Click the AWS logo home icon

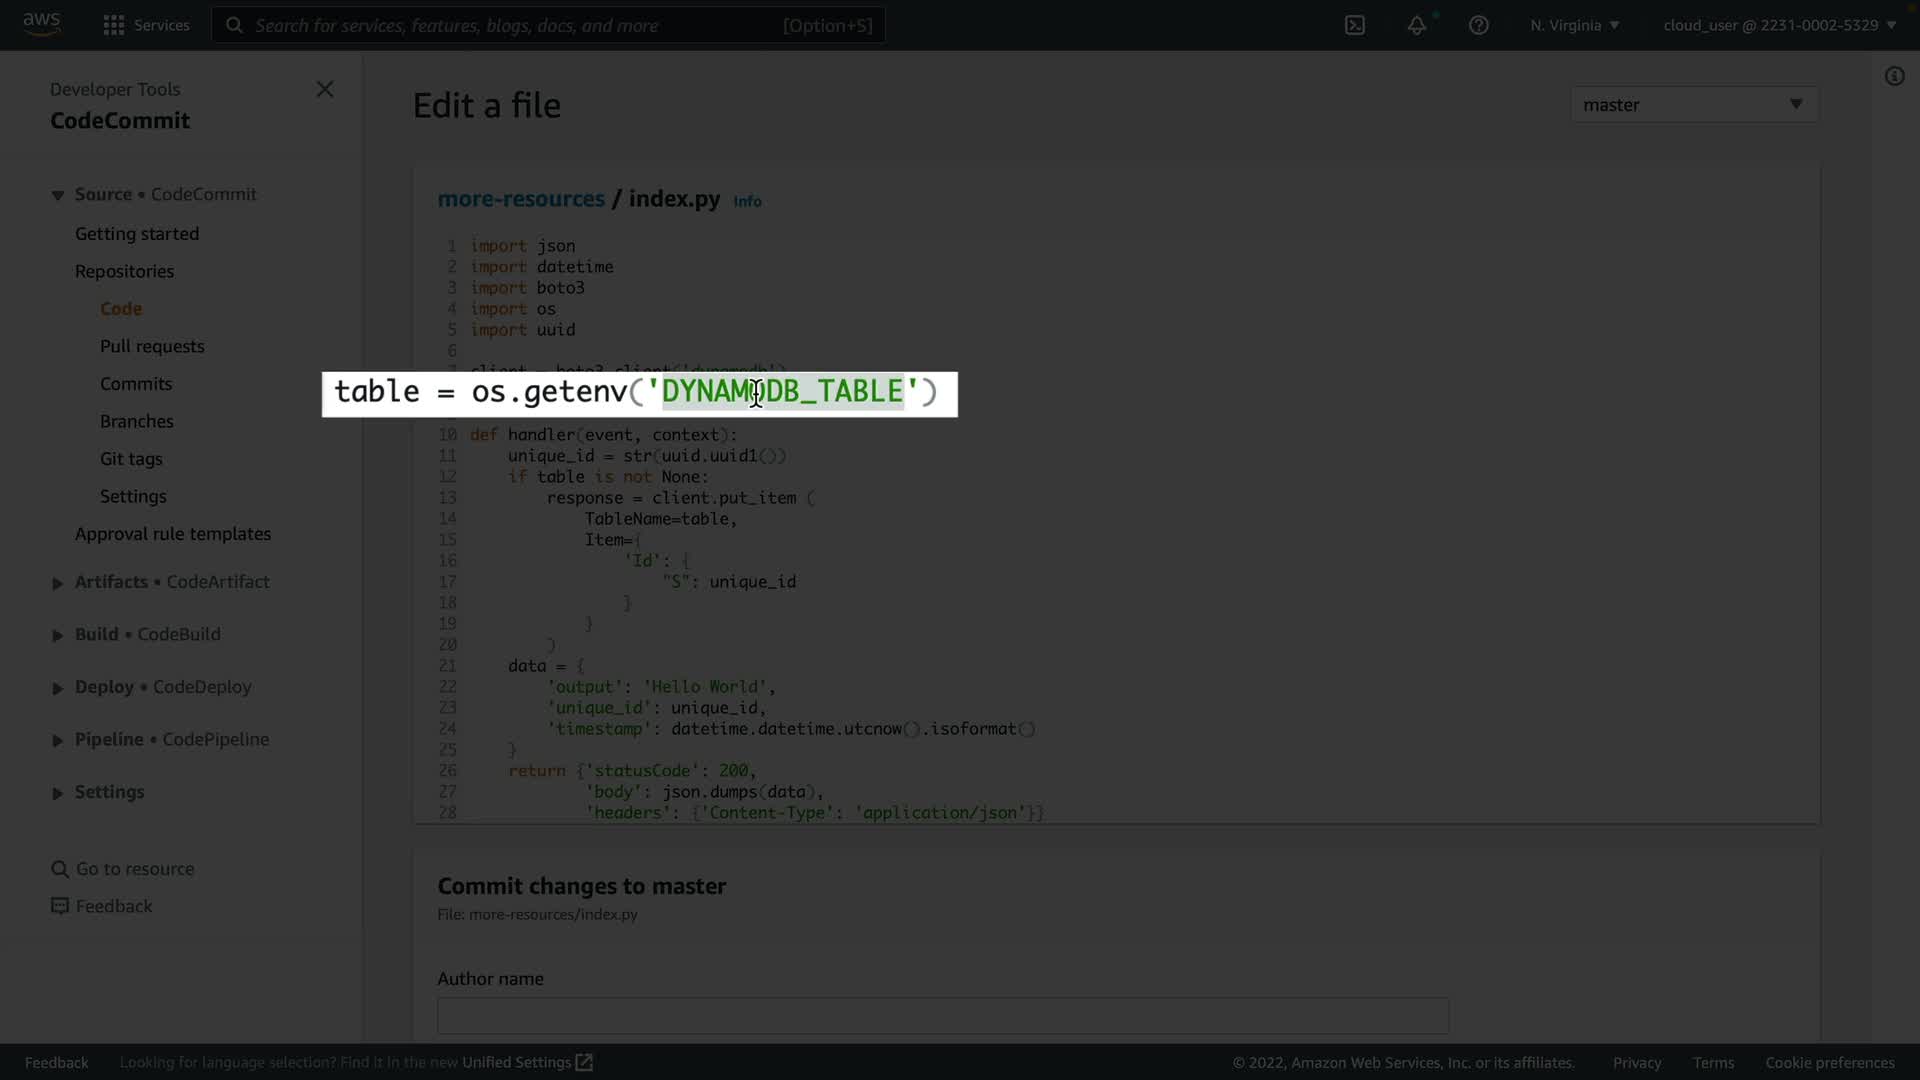click(x=41, y=24)
